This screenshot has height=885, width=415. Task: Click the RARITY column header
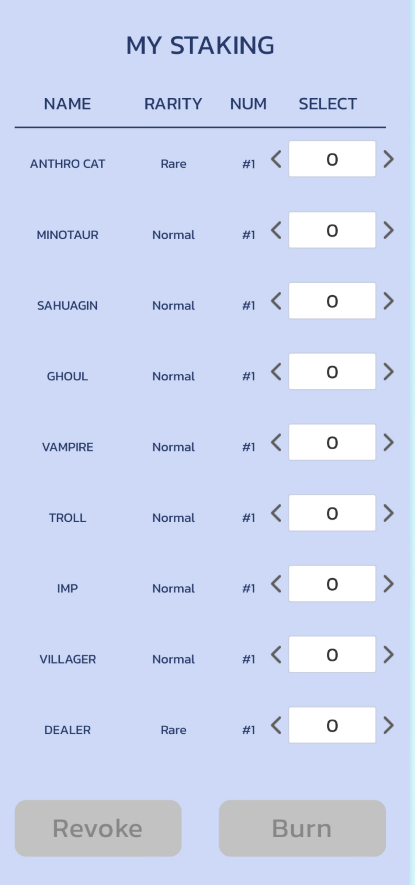[173, 104]
